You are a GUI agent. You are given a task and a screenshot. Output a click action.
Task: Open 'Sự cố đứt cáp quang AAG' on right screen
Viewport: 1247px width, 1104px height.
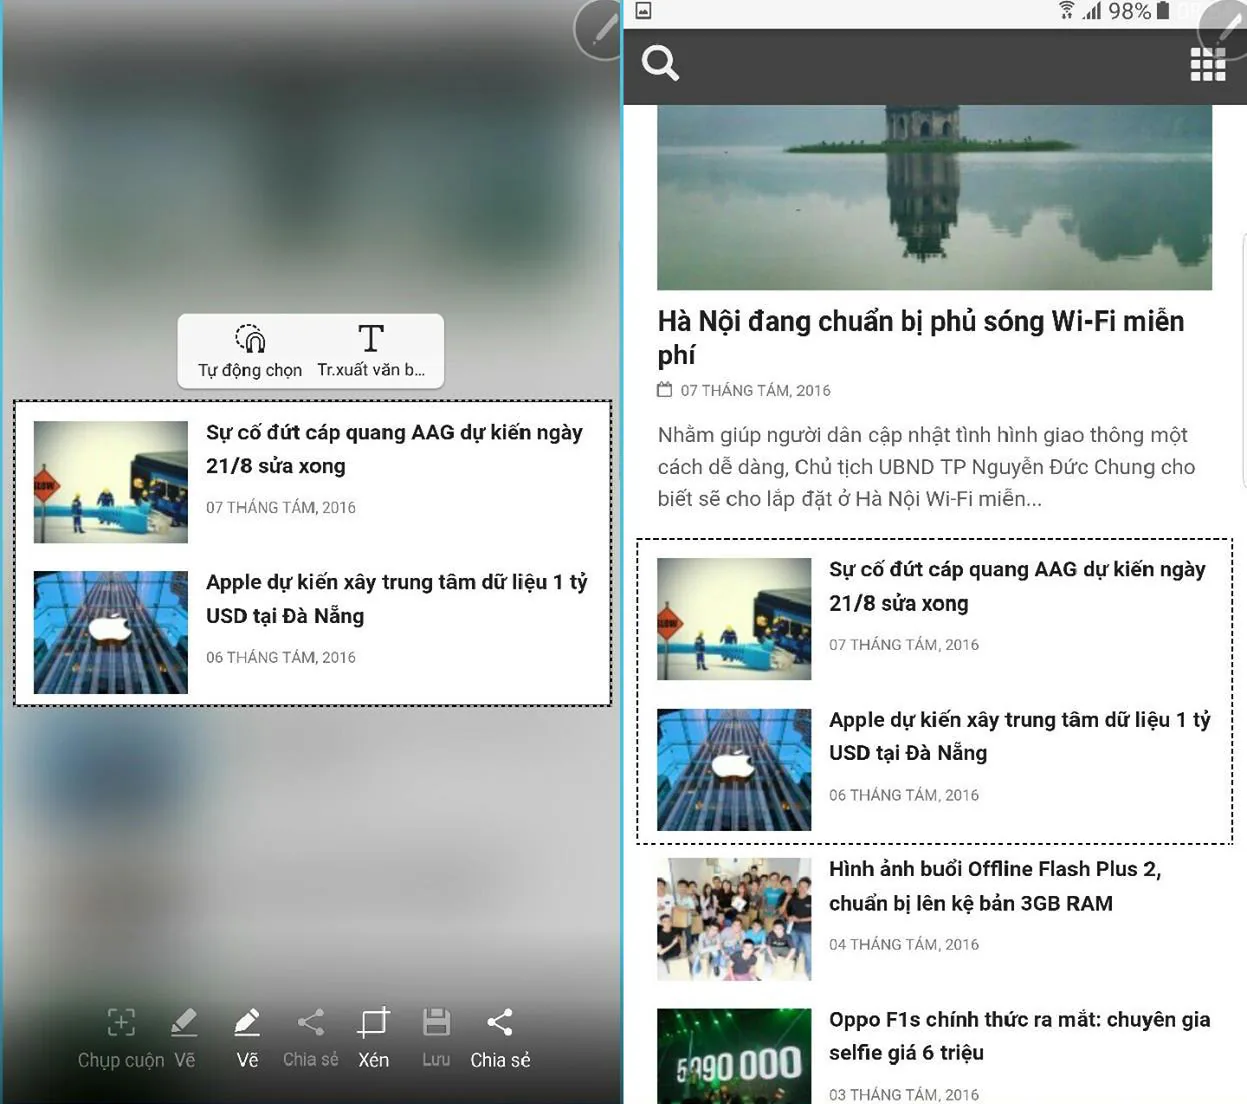1017,586
